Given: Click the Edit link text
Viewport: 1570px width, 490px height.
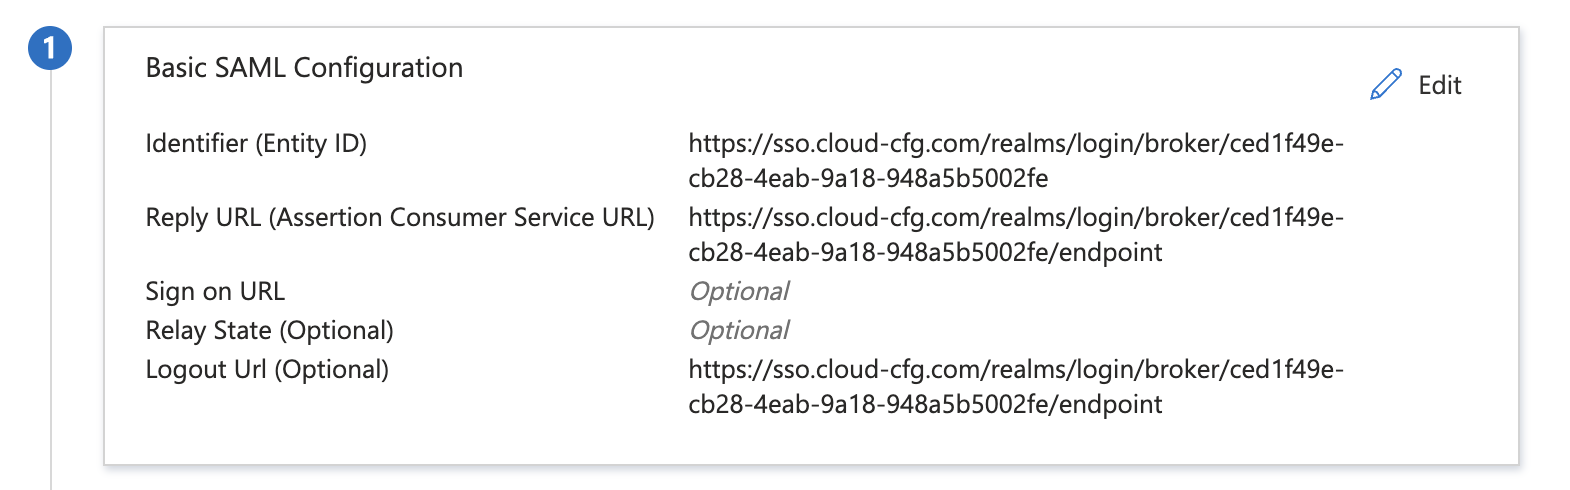Looking at the screenshot, I should (1440, 85).
